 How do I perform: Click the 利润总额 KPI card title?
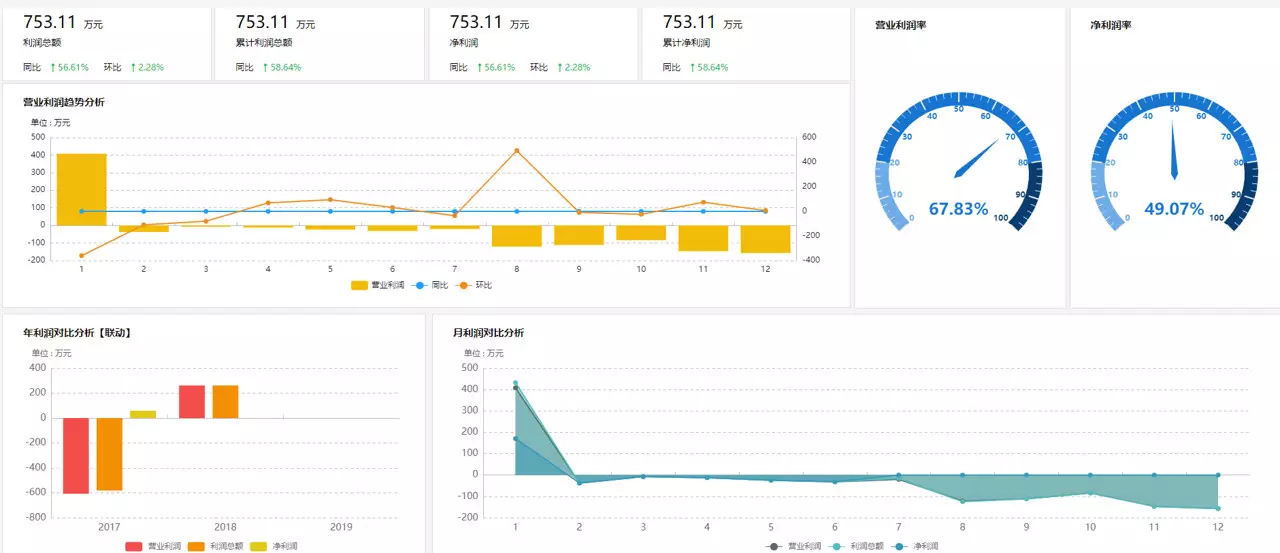pos(42,43)
